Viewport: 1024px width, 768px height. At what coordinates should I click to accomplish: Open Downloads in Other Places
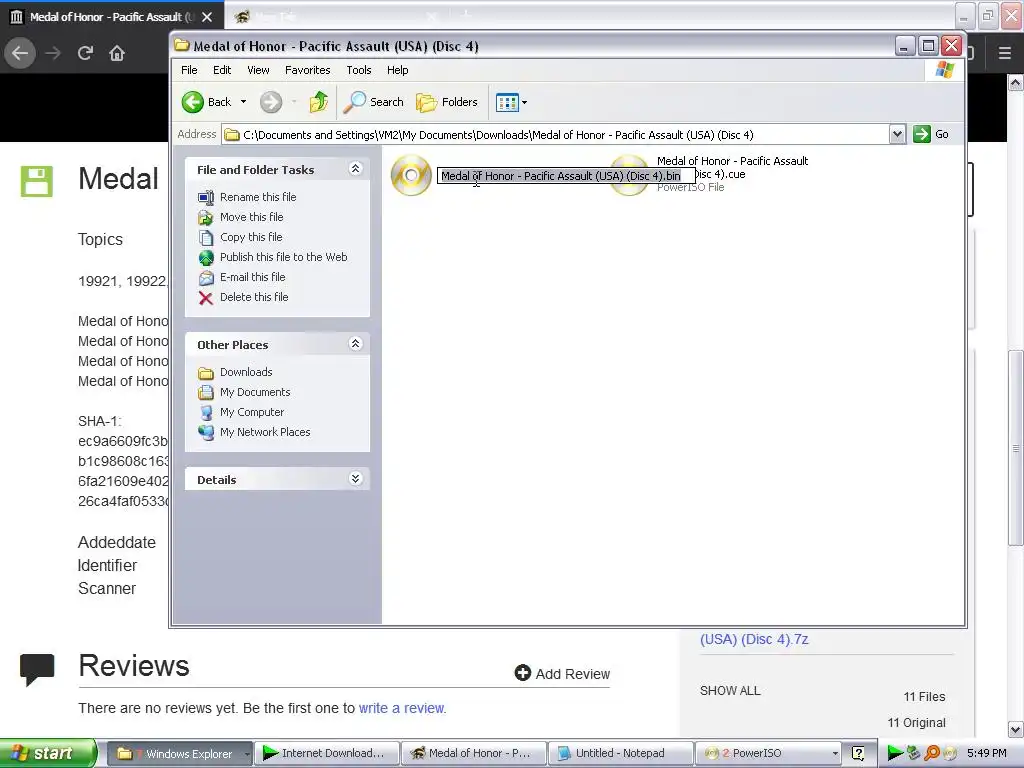point(246,372)
